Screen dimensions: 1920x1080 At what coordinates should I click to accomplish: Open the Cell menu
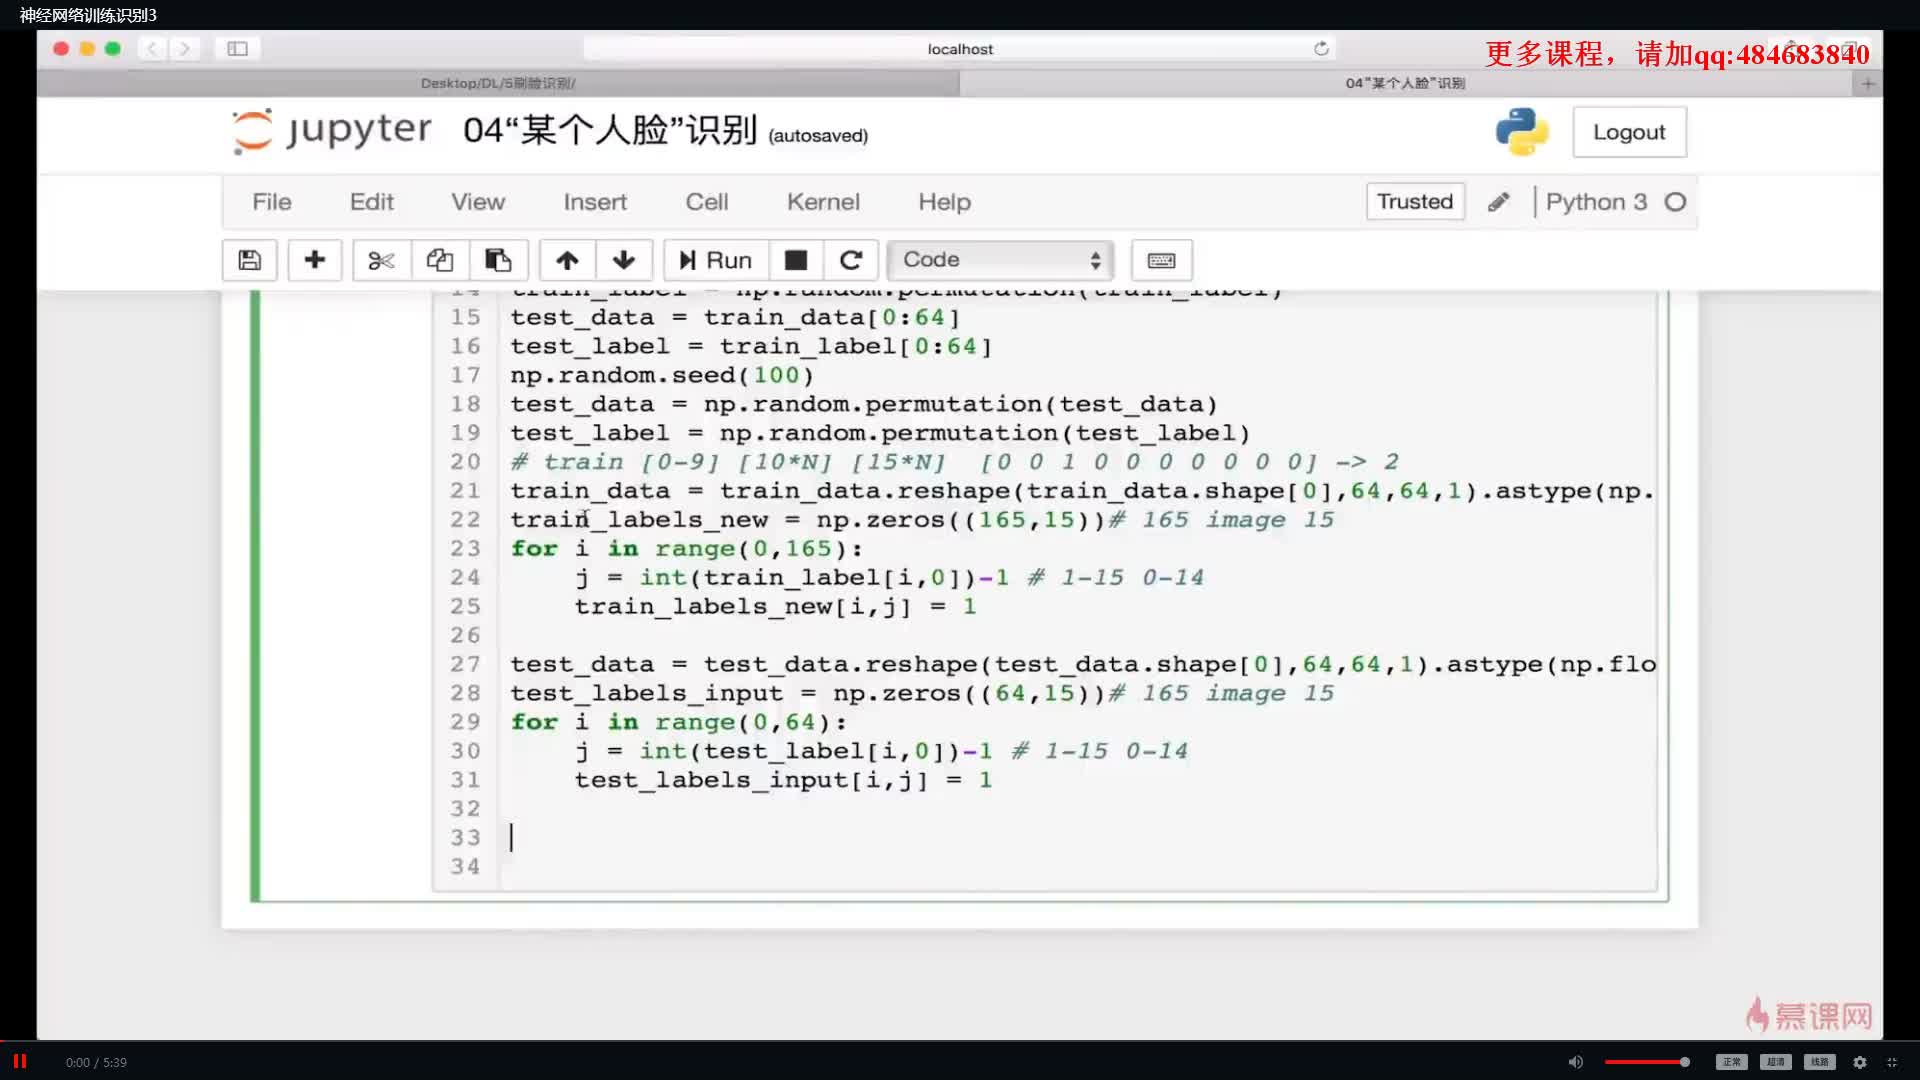tap(707, 202)
